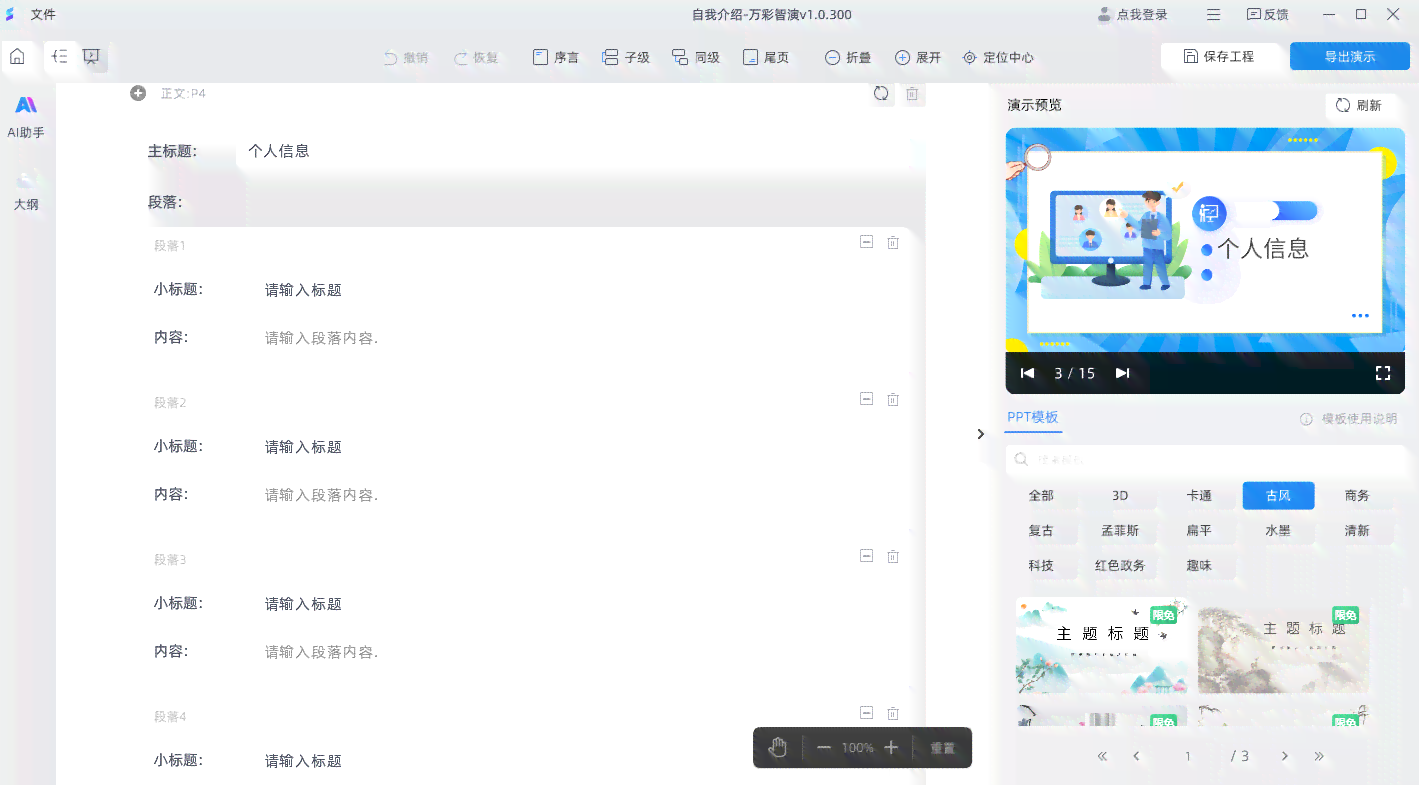Expand nodes with 展开
Viewport: 1419px width, 785px height.
(918, 58)
